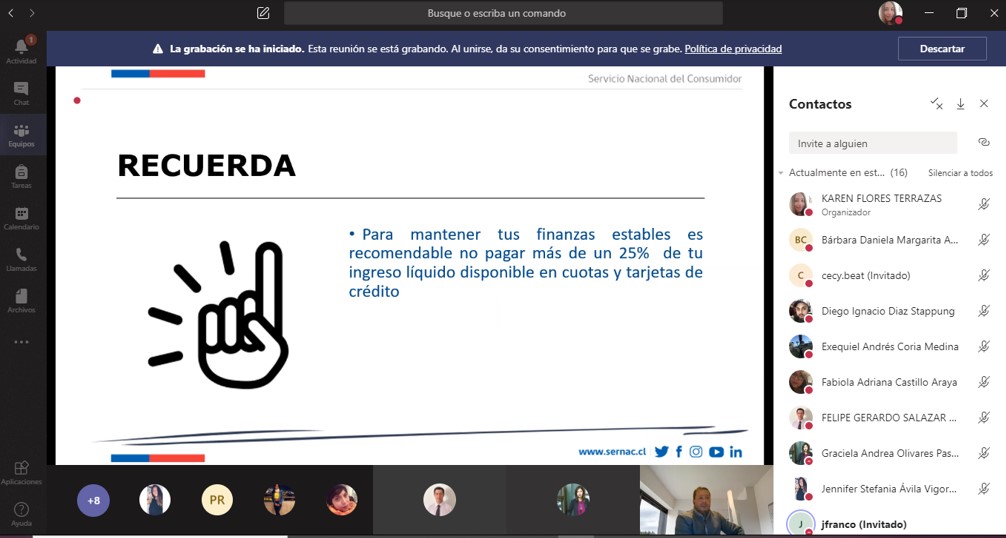Open Instagram icon on the slide
Viewport: 1006px width, 538px height.
tap(696, 451)
